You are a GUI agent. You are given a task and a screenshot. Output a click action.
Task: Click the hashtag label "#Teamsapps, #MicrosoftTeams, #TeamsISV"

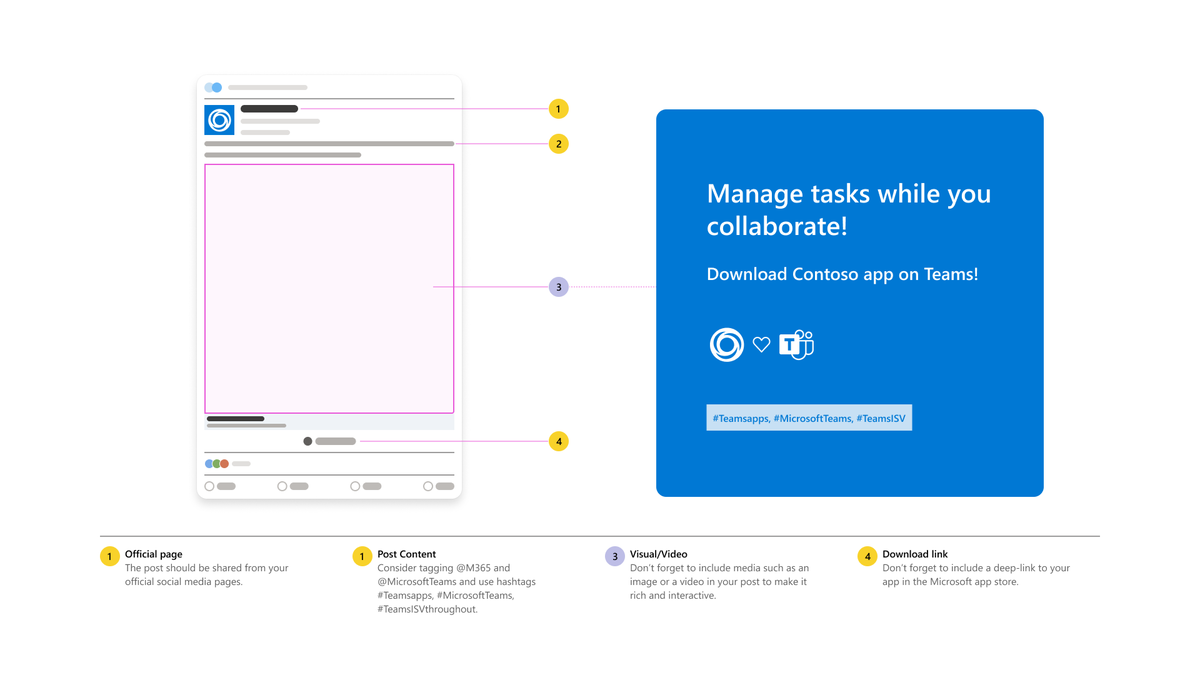809,418
